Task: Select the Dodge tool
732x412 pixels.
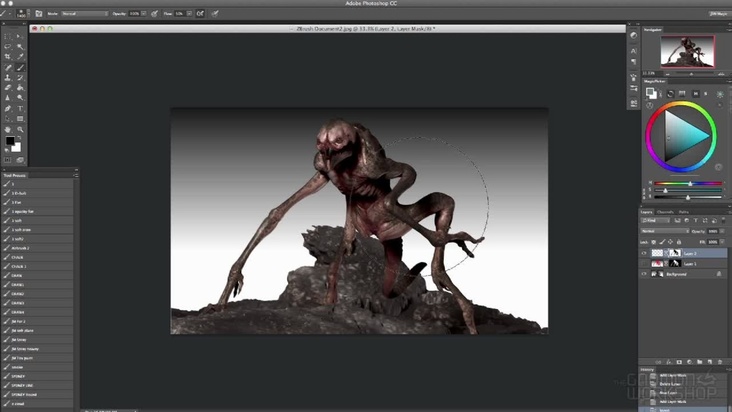Action: [20, 98]
